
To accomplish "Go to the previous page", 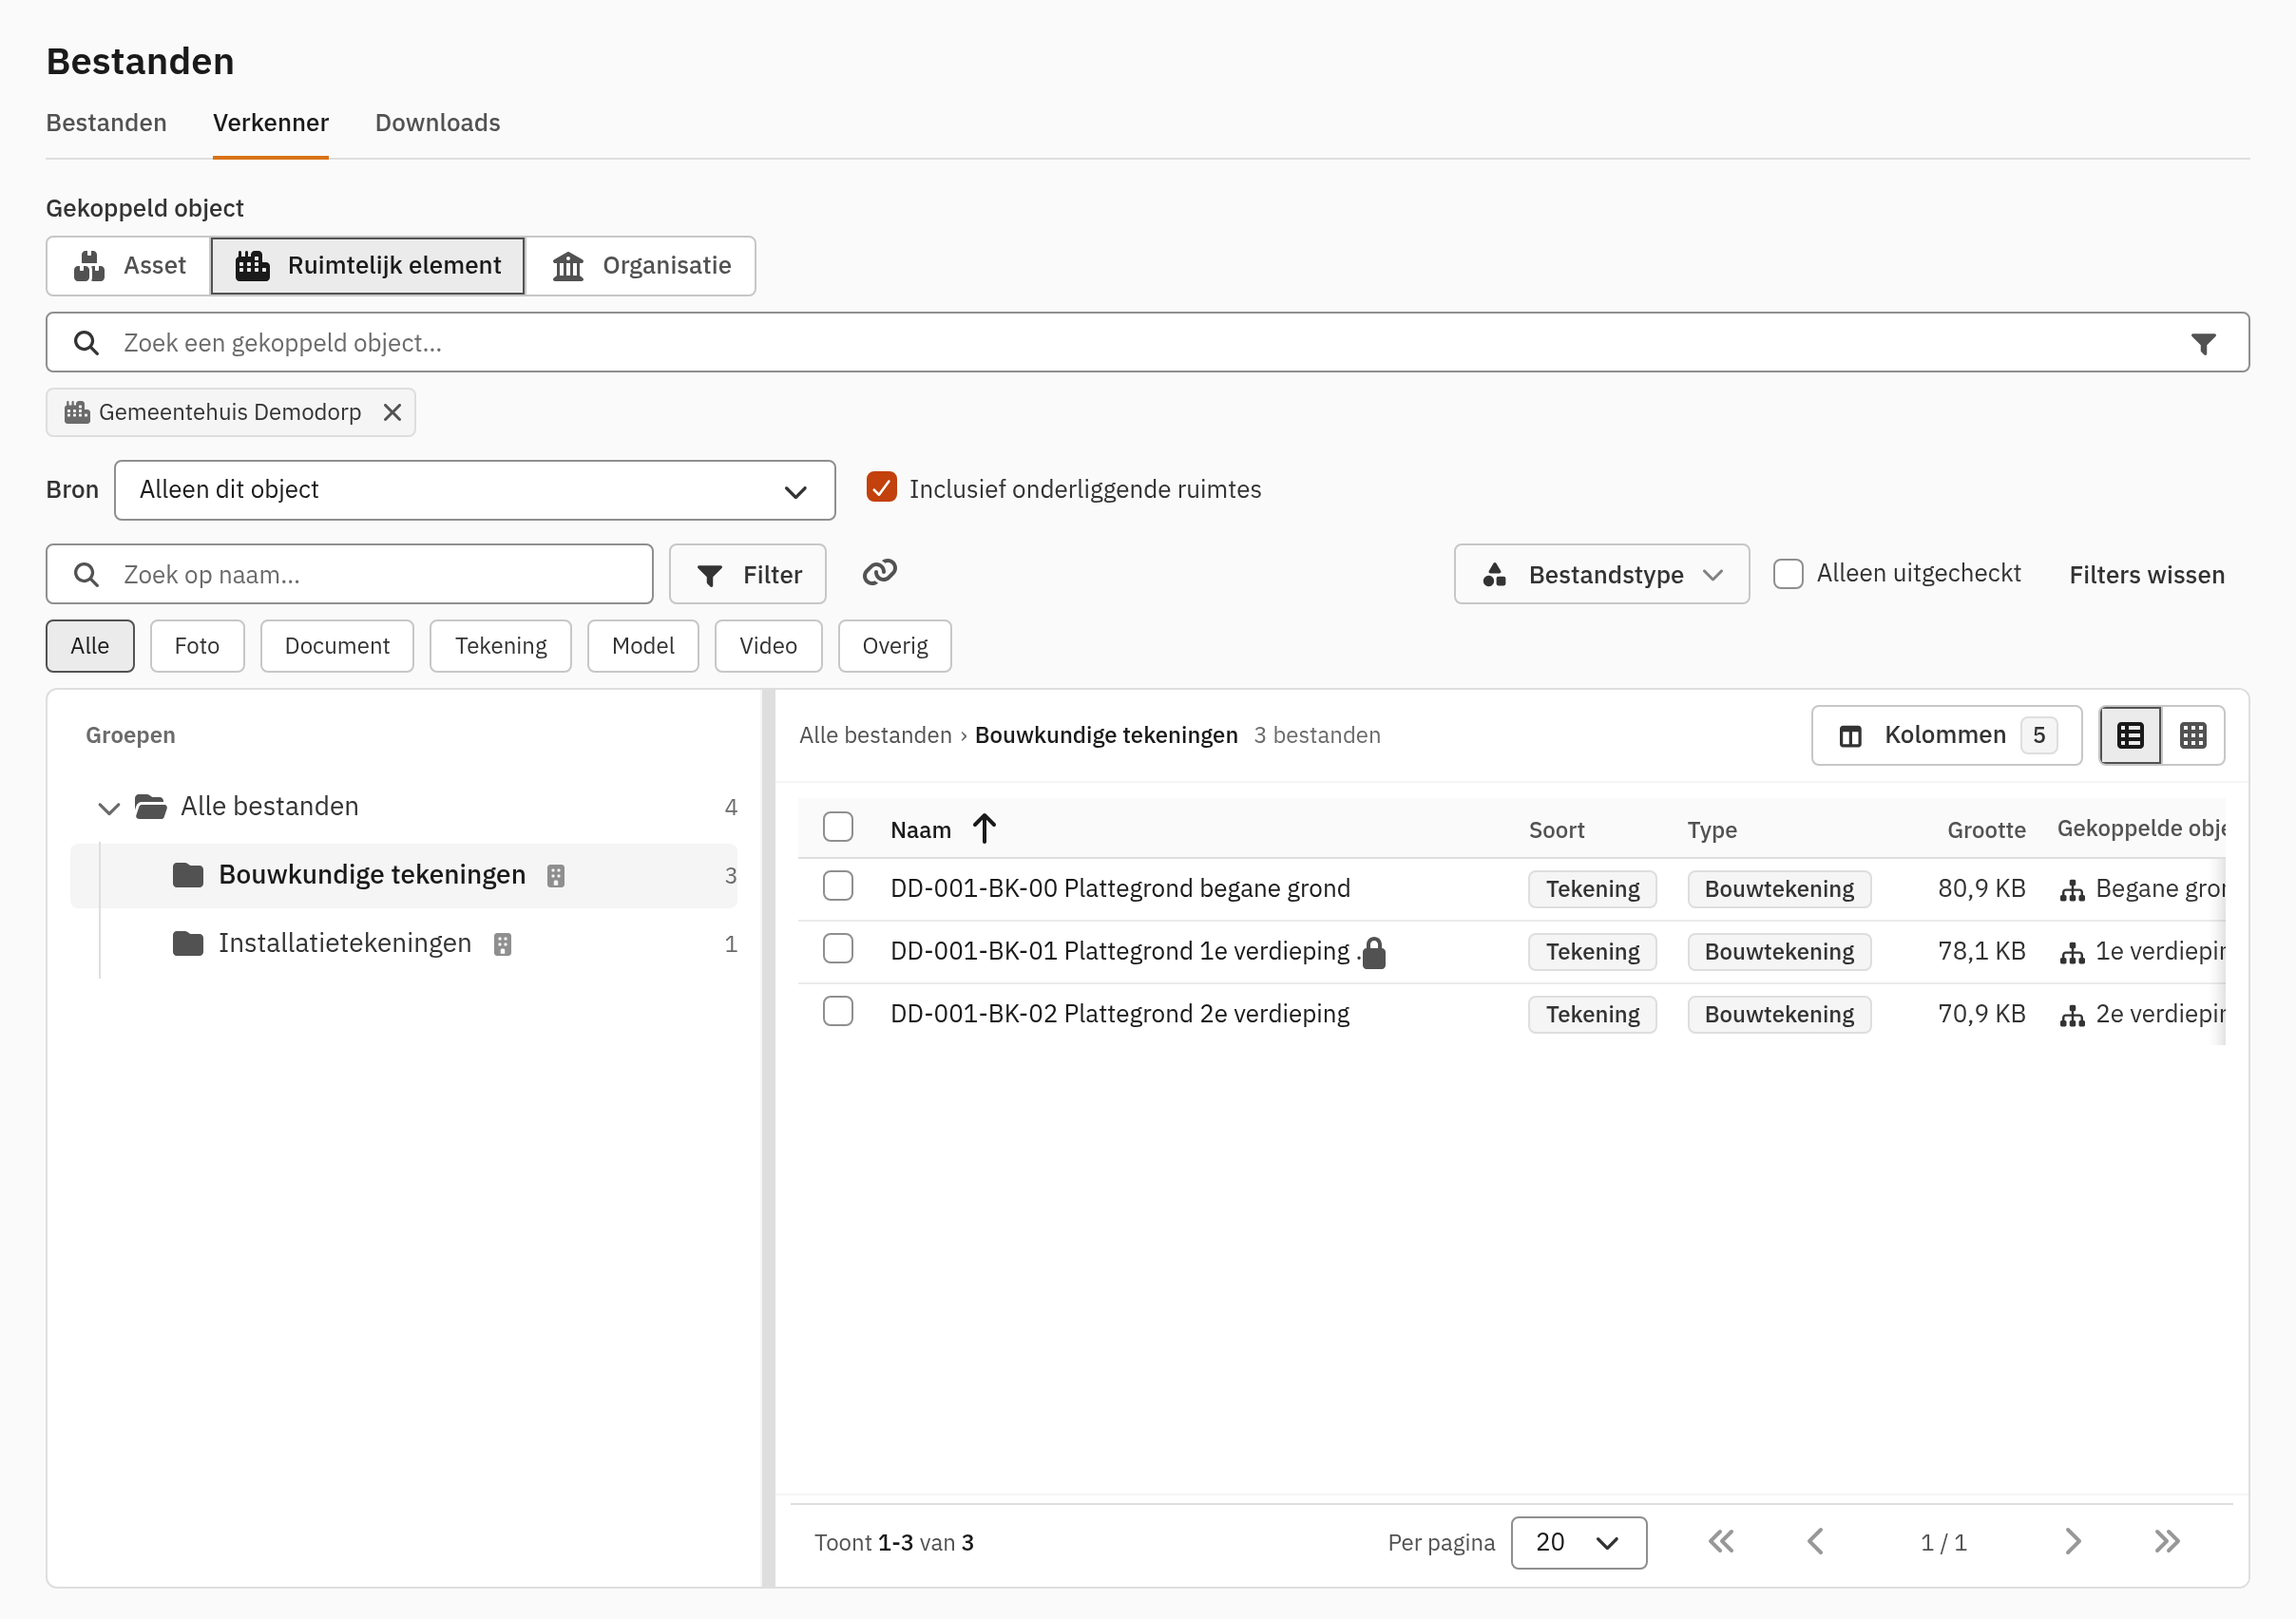I will (1815, 1541).
